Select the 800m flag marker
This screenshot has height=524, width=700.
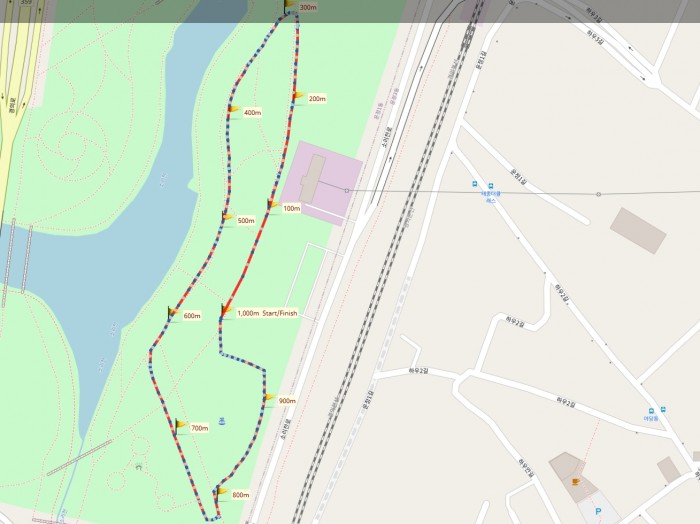[222, 492]
